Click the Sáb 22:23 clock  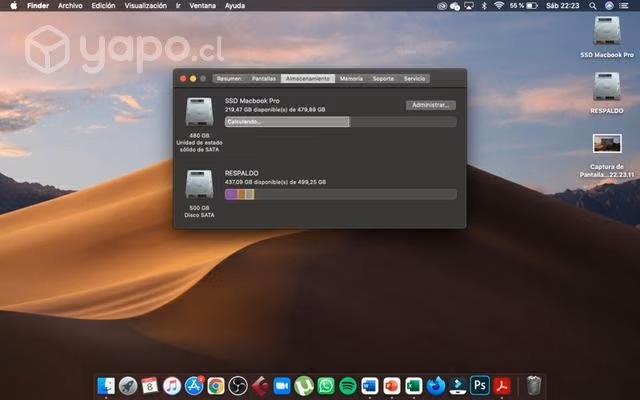[562, 6]
